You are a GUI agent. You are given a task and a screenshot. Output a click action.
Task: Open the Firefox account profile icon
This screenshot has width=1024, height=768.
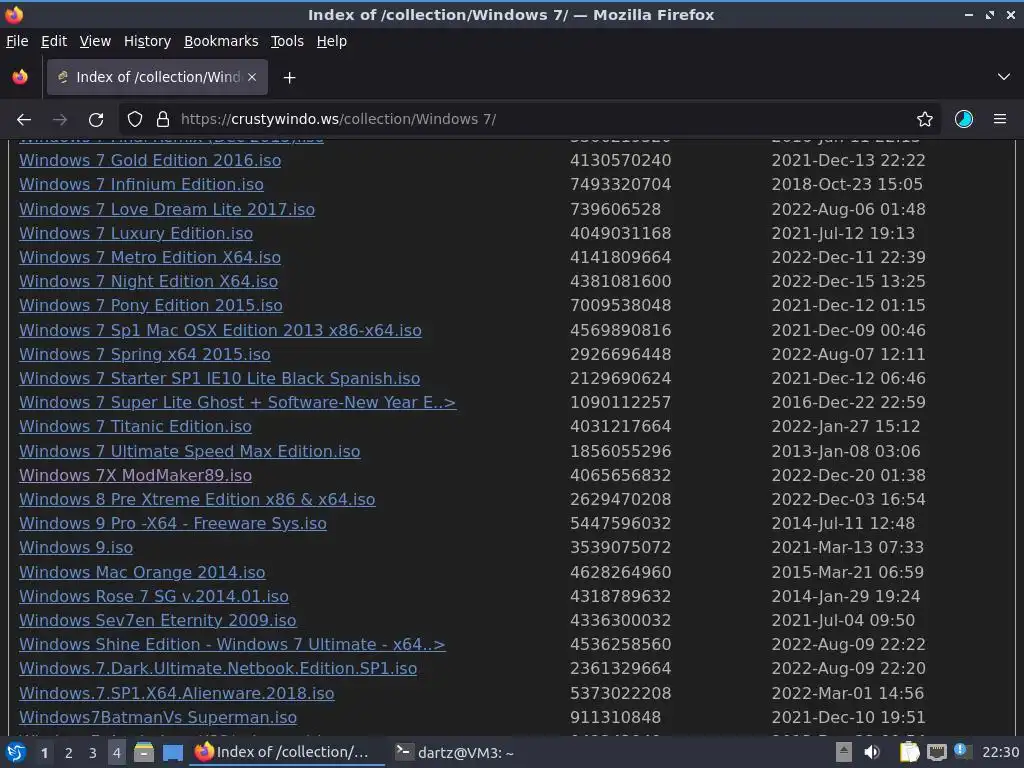pos(964,120)
